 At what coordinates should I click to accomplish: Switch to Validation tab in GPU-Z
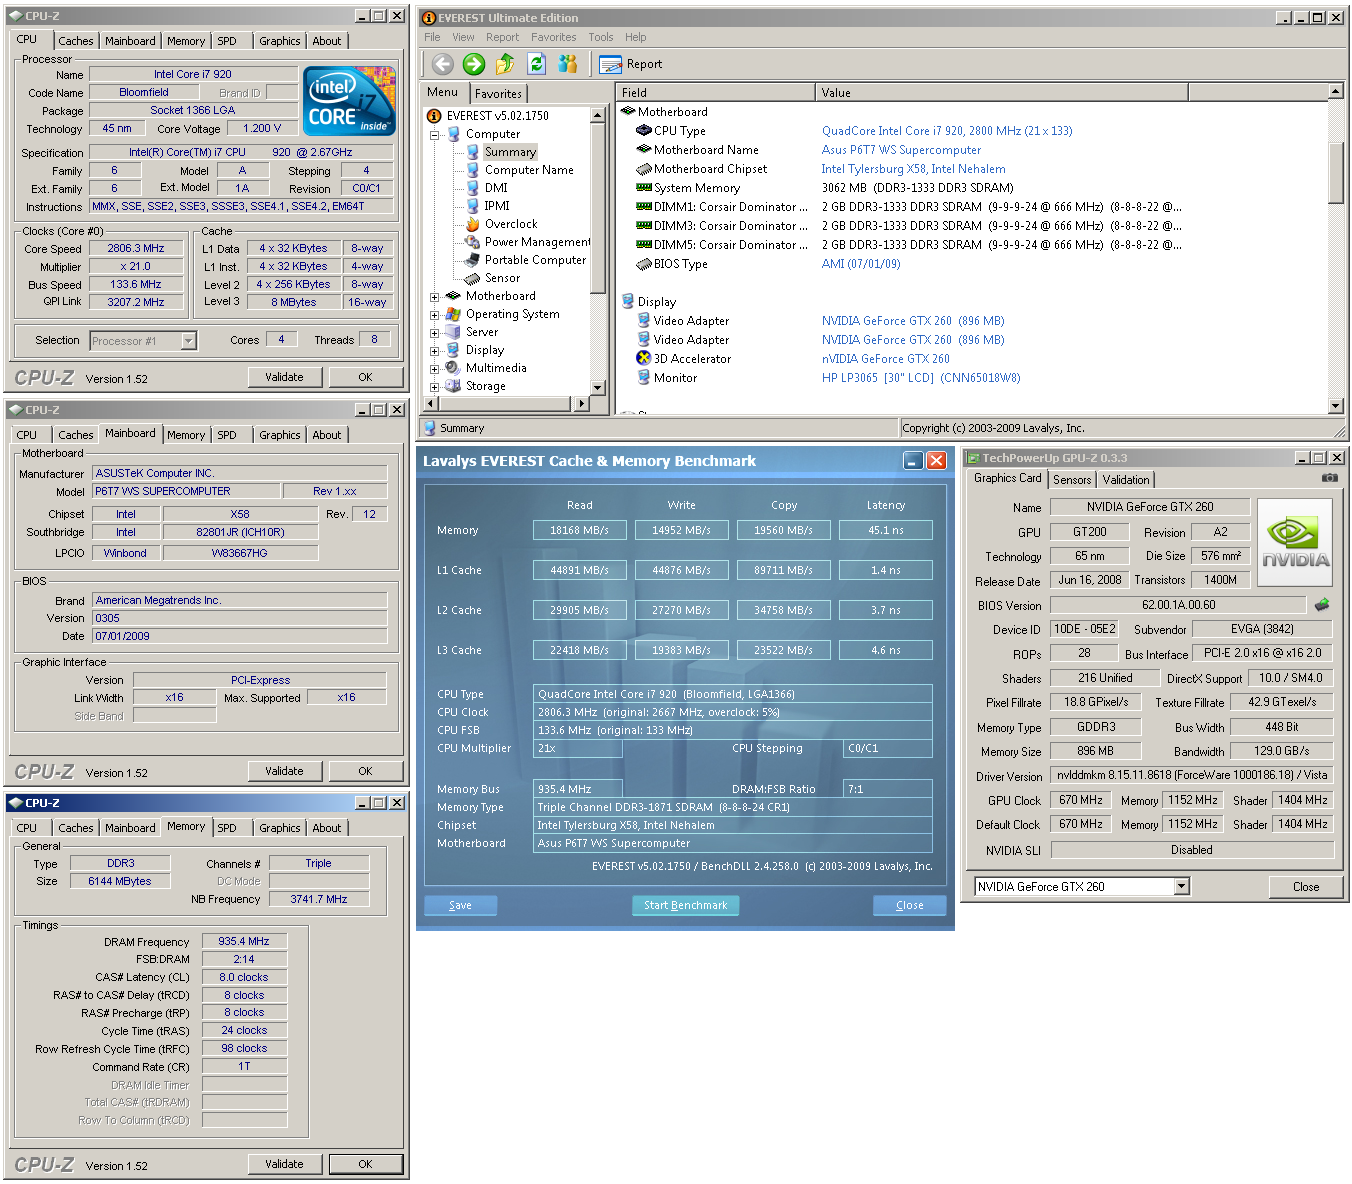tap(1126, 480)
